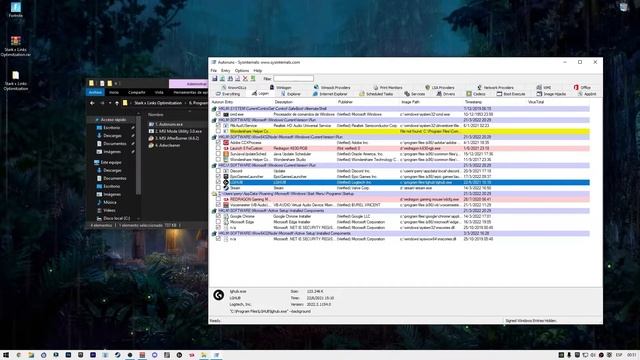640x360 pixels.
Task: Click the green jump-to-entry toolbar icon
Action: click(253, 78)
